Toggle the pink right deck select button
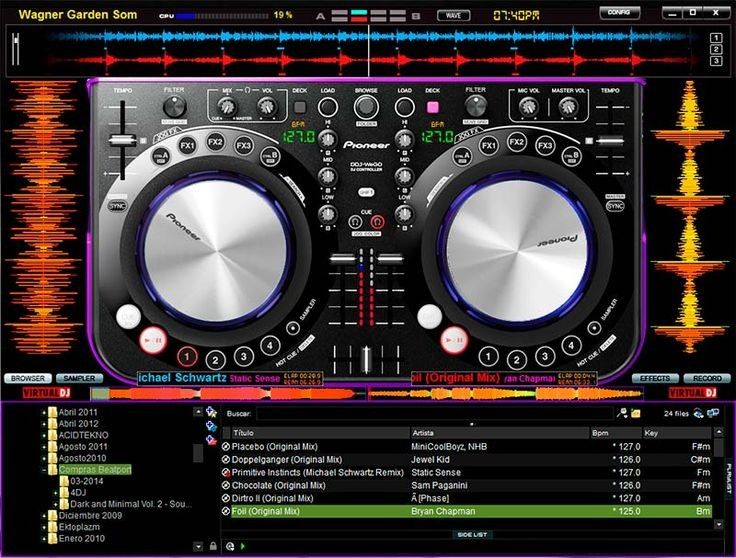Screen dimensions: 736x558 pyautogui.click(x=432, y=107)
